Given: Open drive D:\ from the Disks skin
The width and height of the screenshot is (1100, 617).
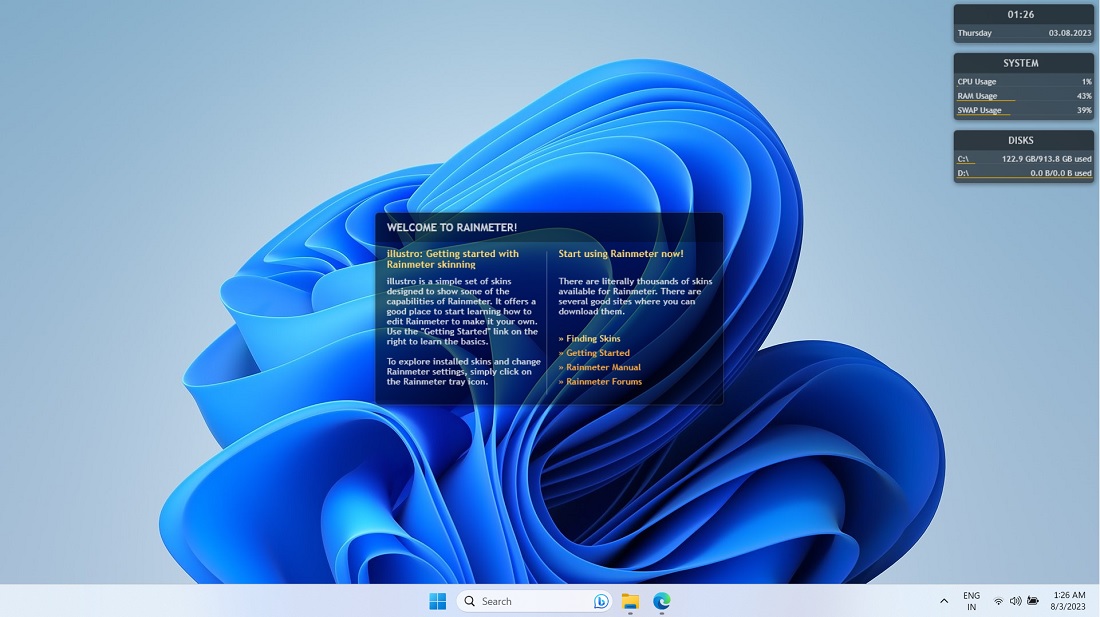Looking at the screenshot, I should 963,172.
